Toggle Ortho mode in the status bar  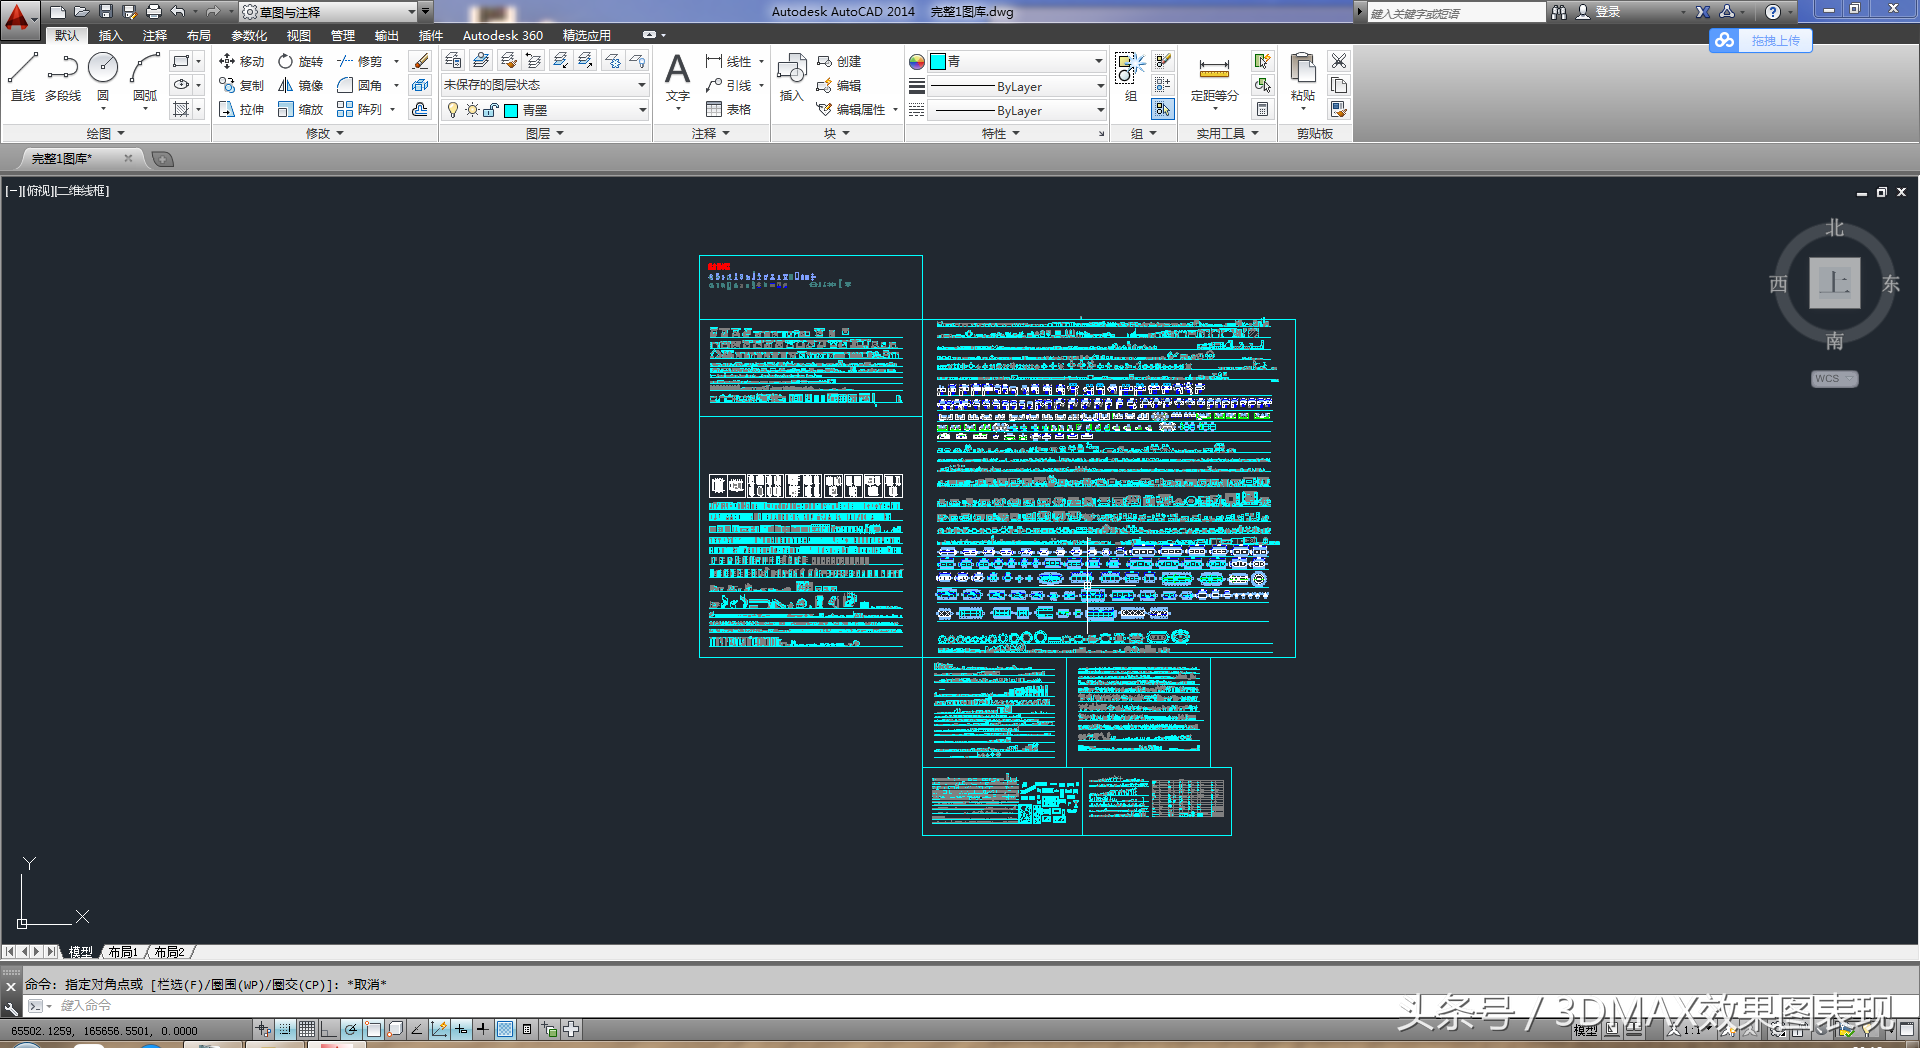329,1029
